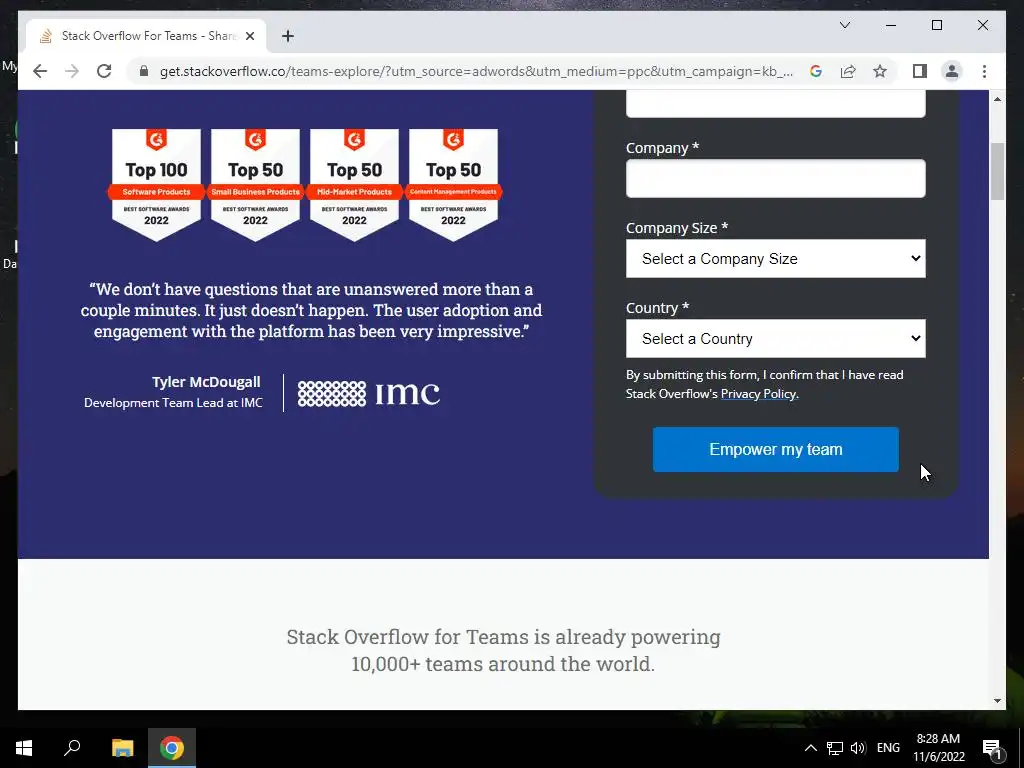Focus the partially visible field above Company

[x=775, y=104]
